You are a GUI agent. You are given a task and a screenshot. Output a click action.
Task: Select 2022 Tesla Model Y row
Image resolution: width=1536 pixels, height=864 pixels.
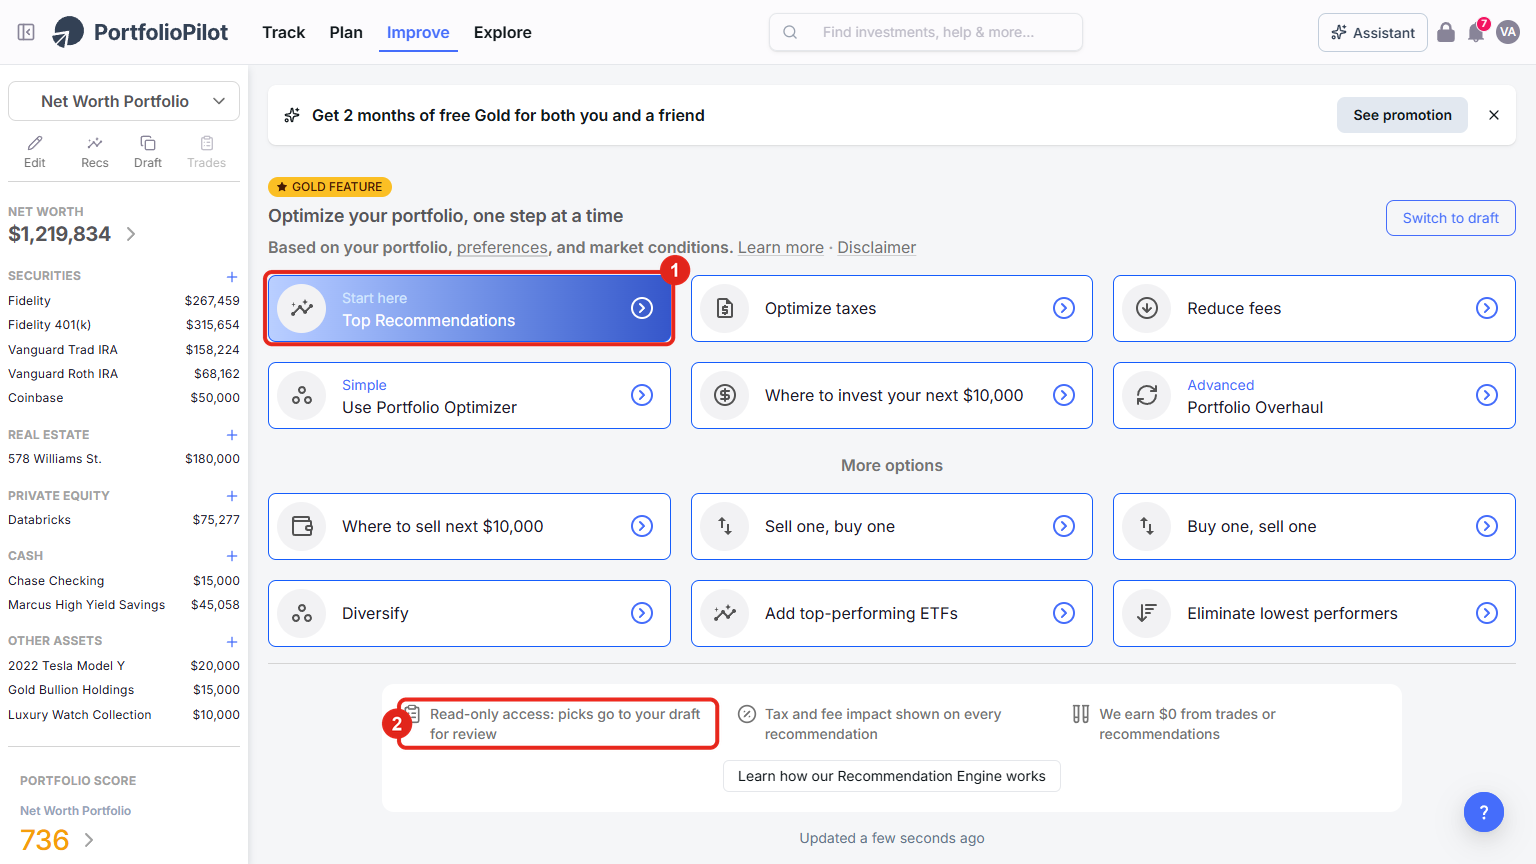(x=124, y=666)
